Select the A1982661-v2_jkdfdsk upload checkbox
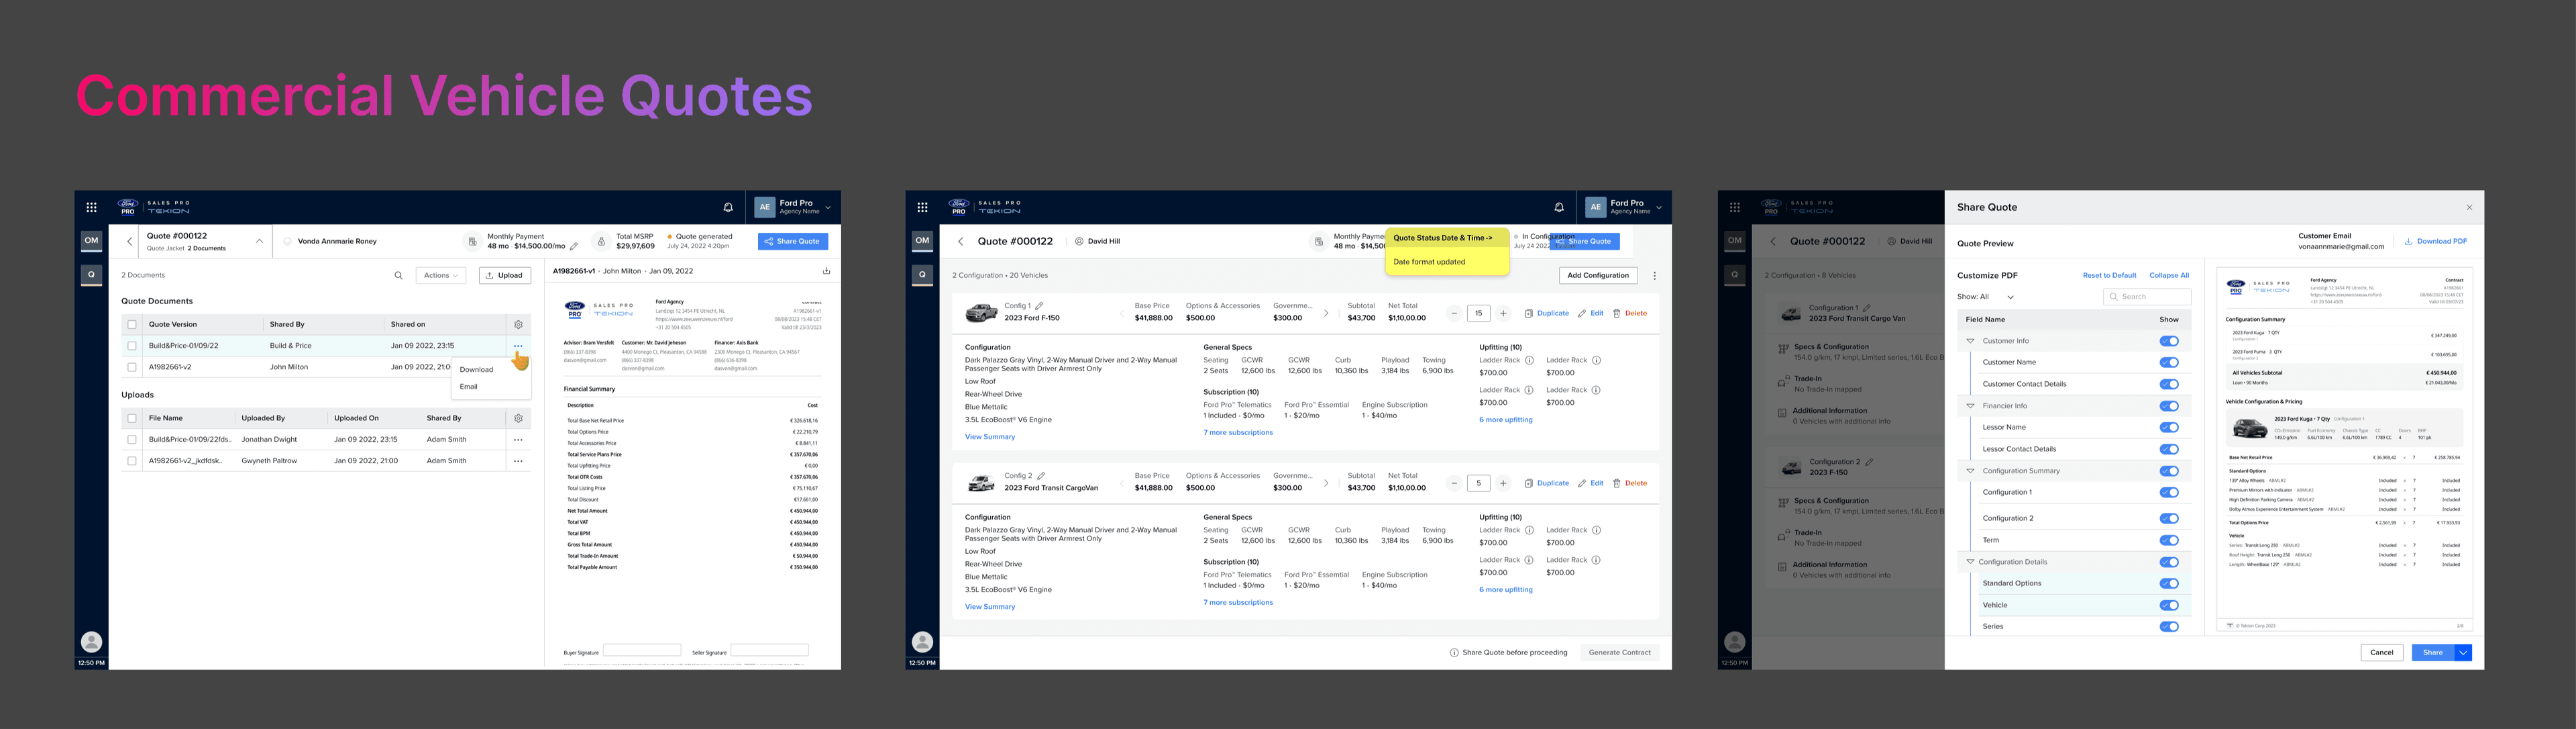The height and width of the screenshot is (729, 2576). click(132, 461)
